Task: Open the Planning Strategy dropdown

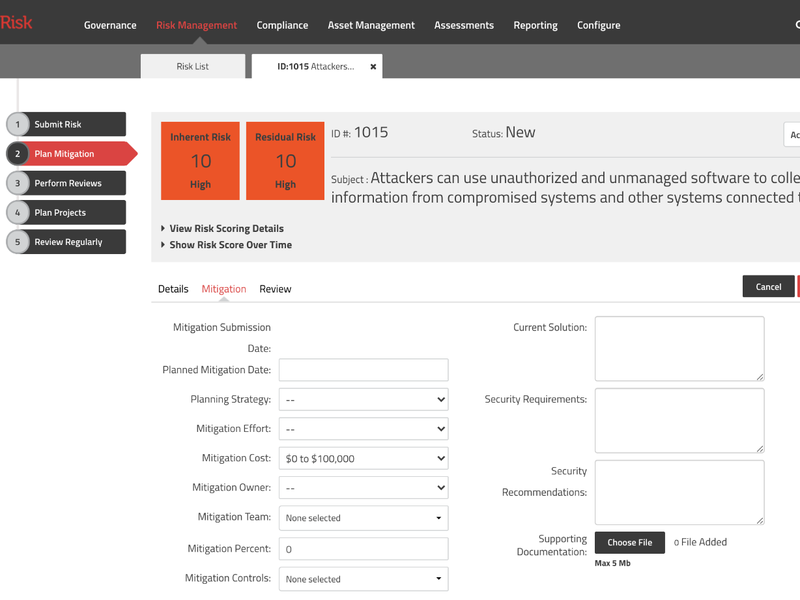Action: (363, 399)
